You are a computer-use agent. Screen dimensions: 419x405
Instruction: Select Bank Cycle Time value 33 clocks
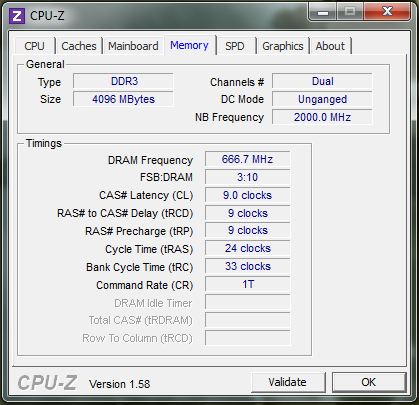coord(247,267)
